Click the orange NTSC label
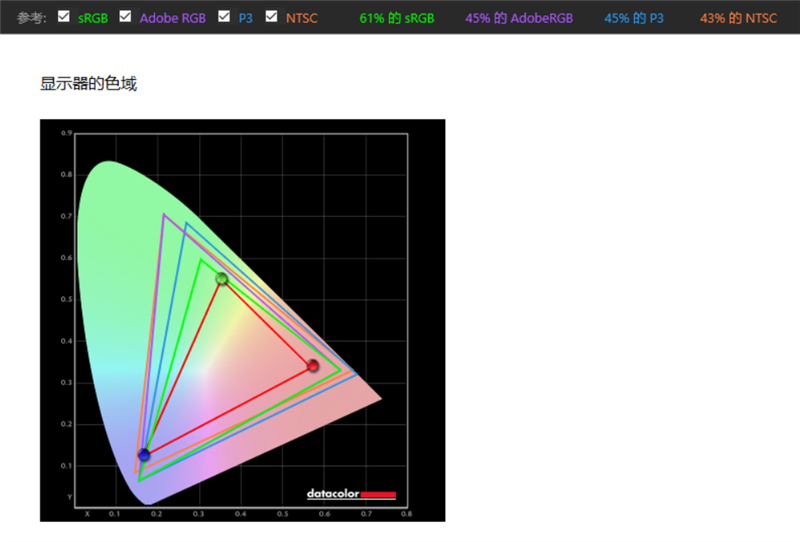800x542 pixels. [x=302, y=18]
